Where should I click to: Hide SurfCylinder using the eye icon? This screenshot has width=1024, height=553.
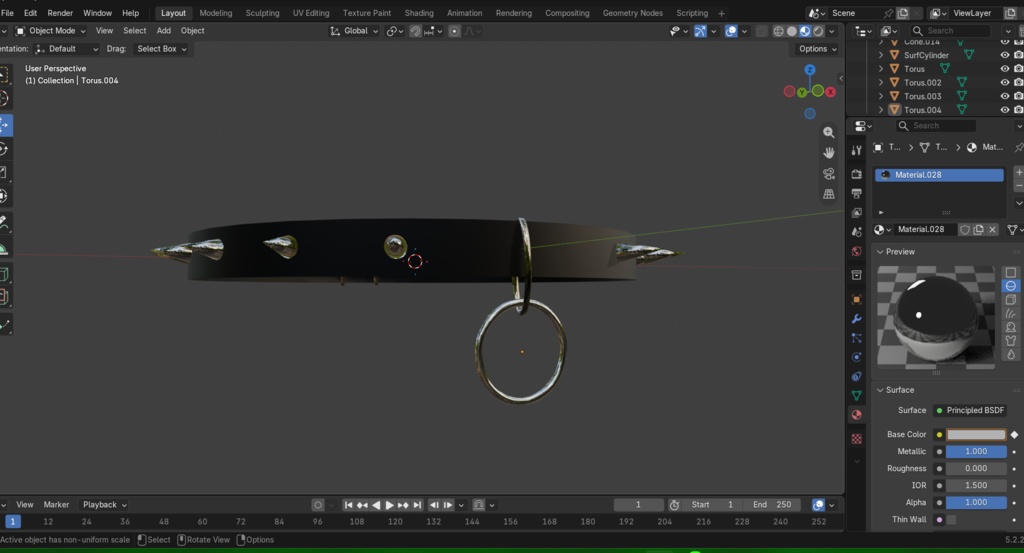pyautogui.click(x=1005, y=55)
